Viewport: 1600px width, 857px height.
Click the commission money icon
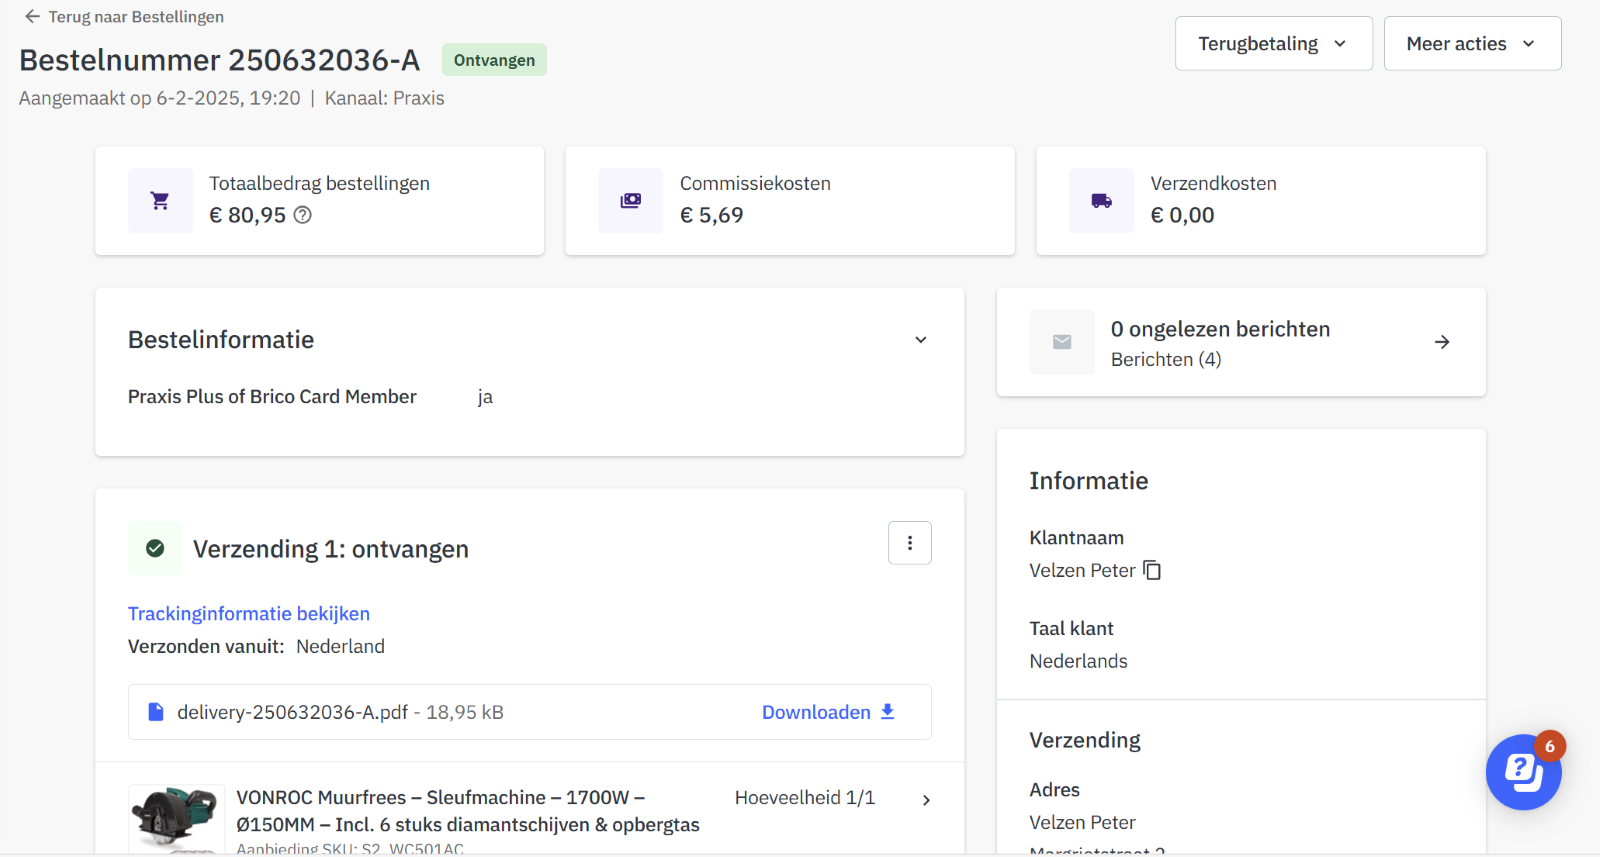[x=630, y=201]
